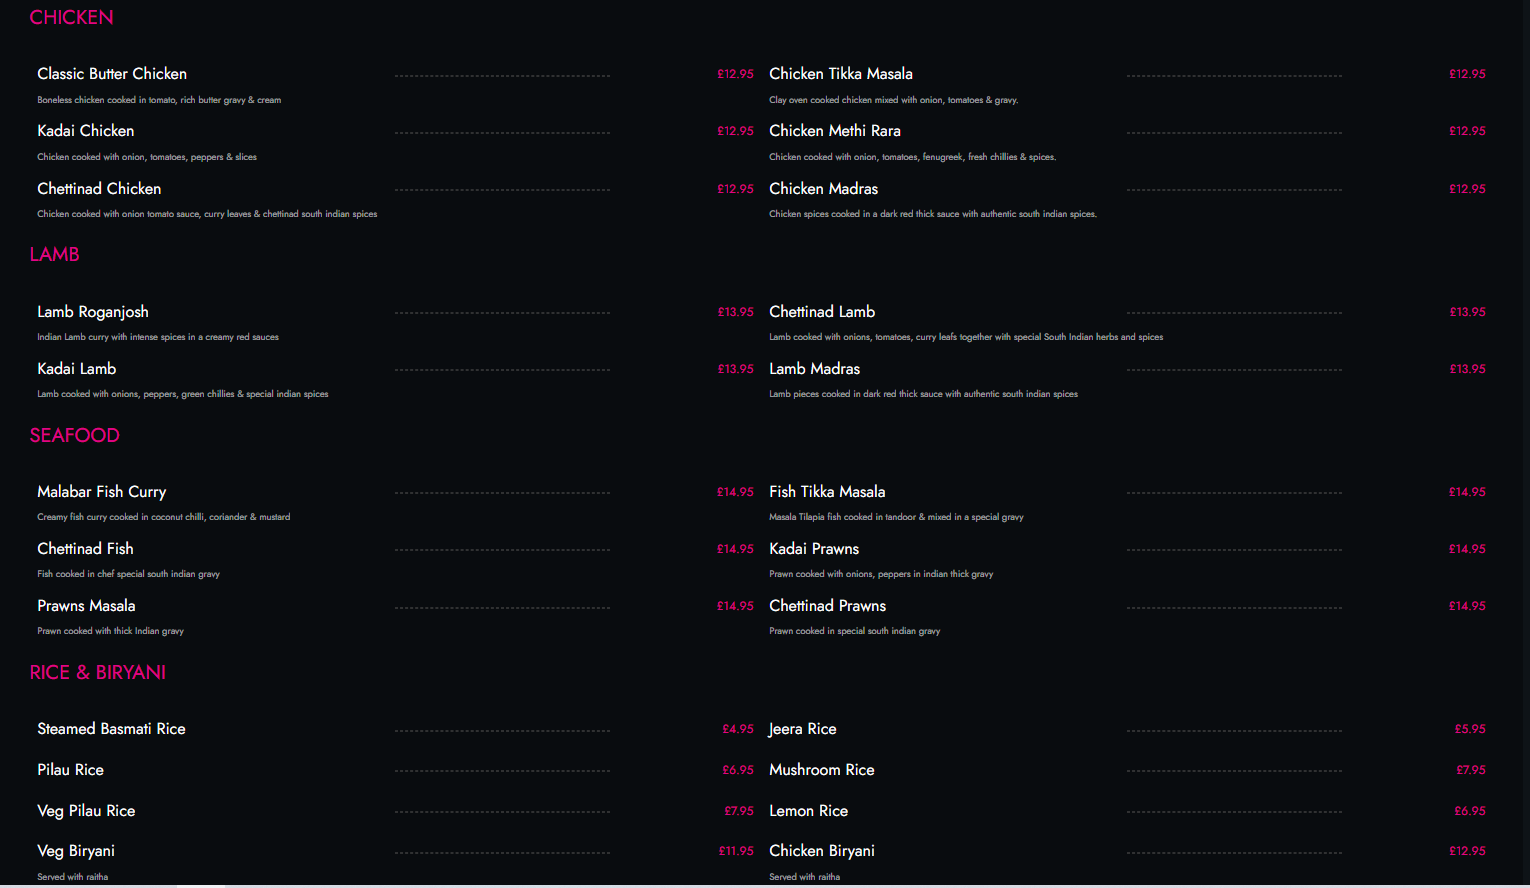Select the Malabar Fish Curry item
Image resolution: width=1530 pixels, height=888 pixels.
pyautogui.click(x=101, y=492)
